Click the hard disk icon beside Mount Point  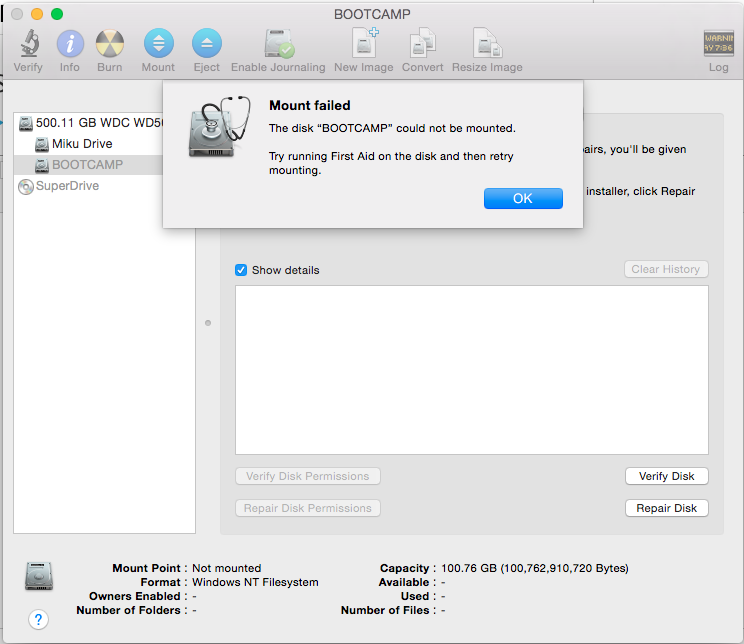[39, 576]
